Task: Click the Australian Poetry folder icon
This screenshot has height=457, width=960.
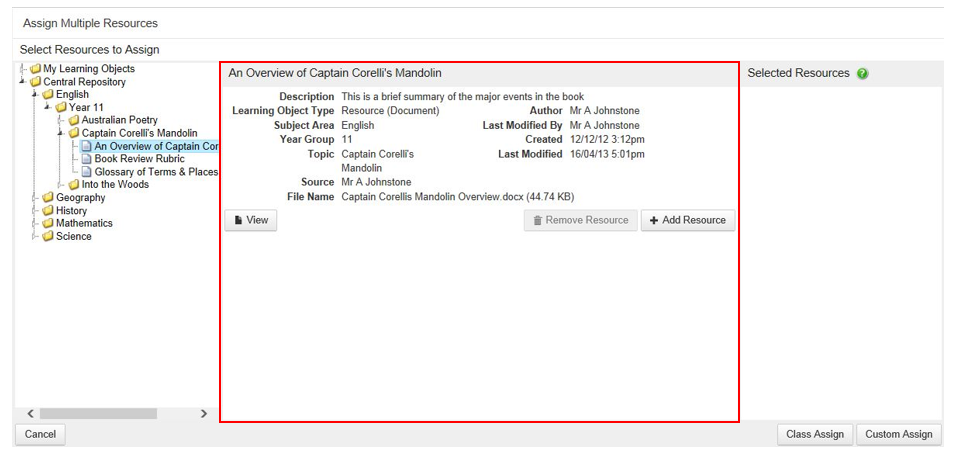Action: 74,120
